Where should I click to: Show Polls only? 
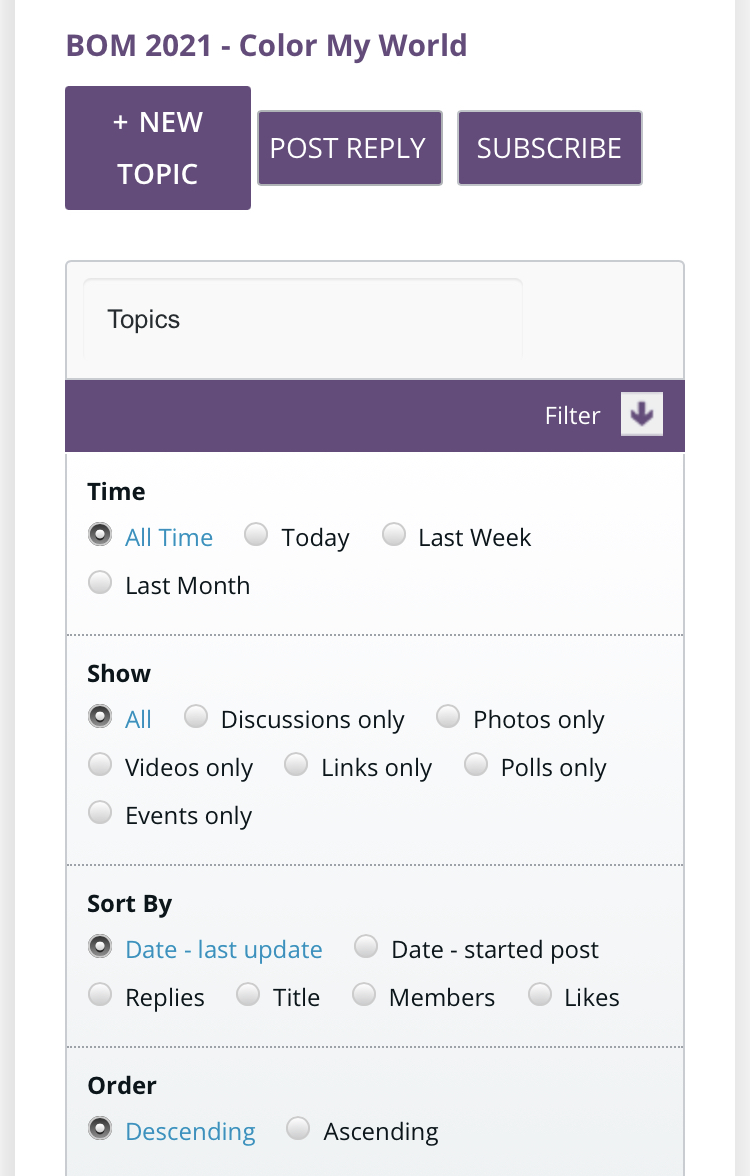(476, 765)
